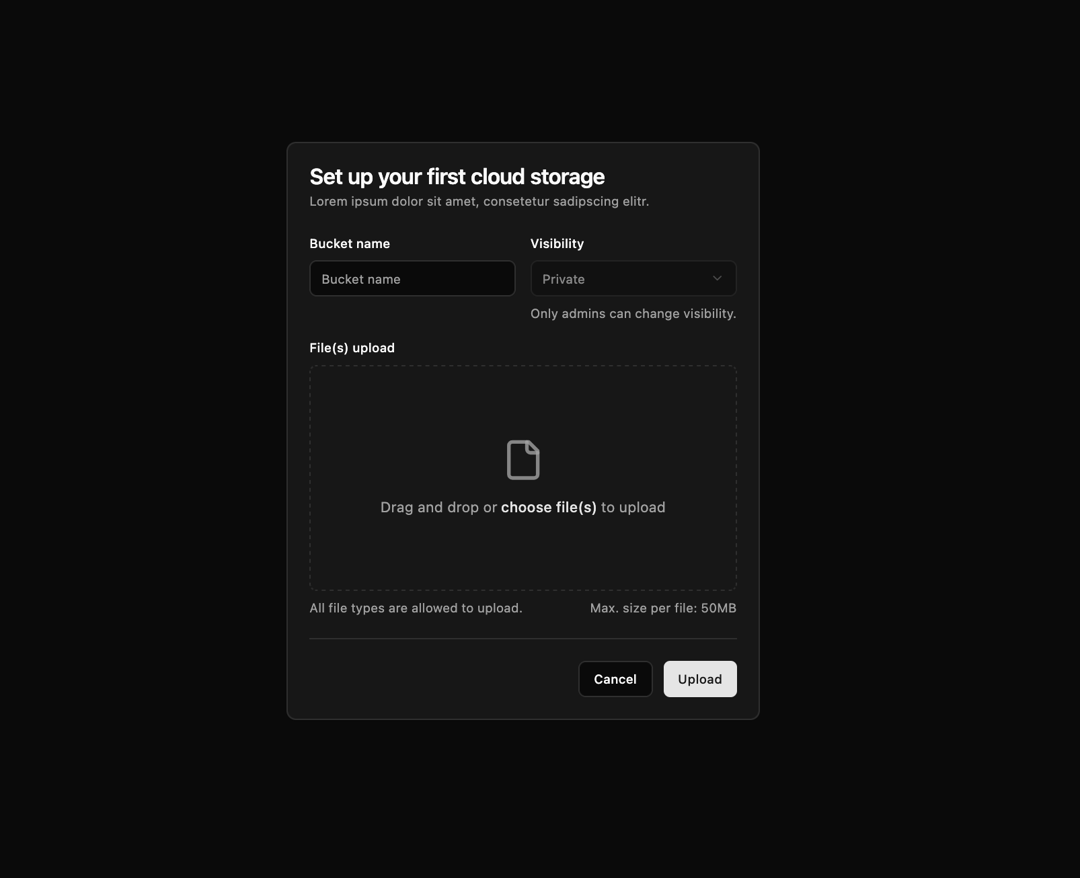Click the 'Set up your first cloud storage' heading
This screenshot has width=1080, height=878.
tap(457, 177)
